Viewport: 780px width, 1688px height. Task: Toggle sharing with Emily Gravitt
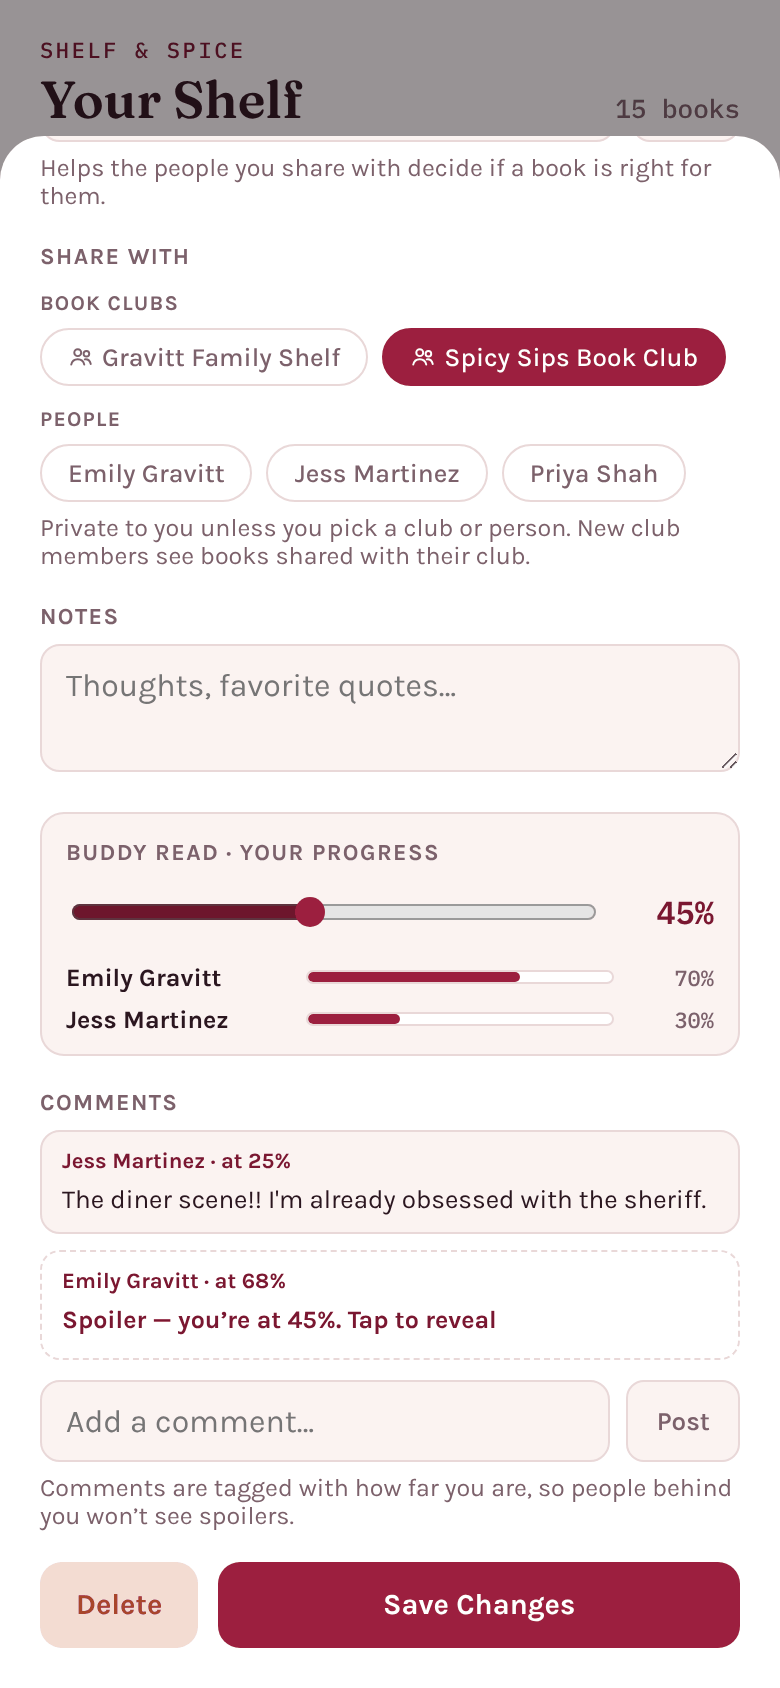pos(146,473)
